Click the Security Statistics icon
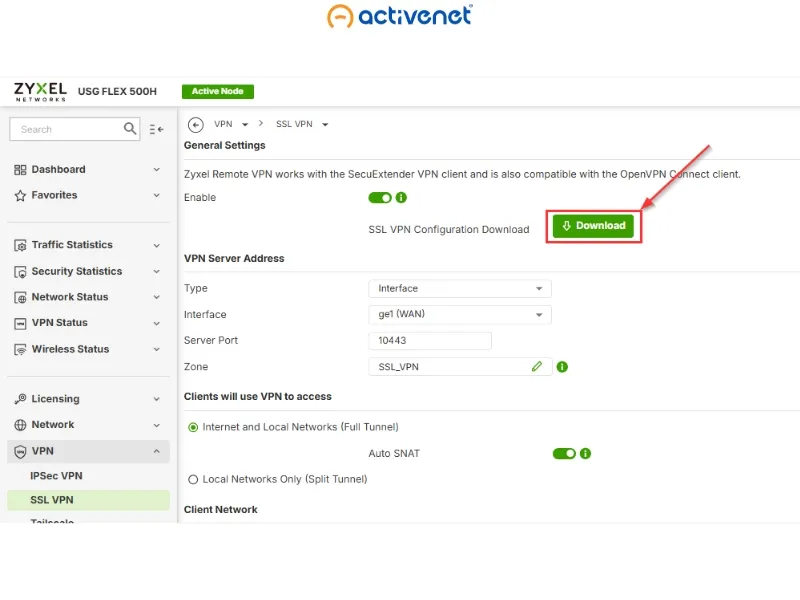Viewport: 800px width, 600px height. coord(20,272)
